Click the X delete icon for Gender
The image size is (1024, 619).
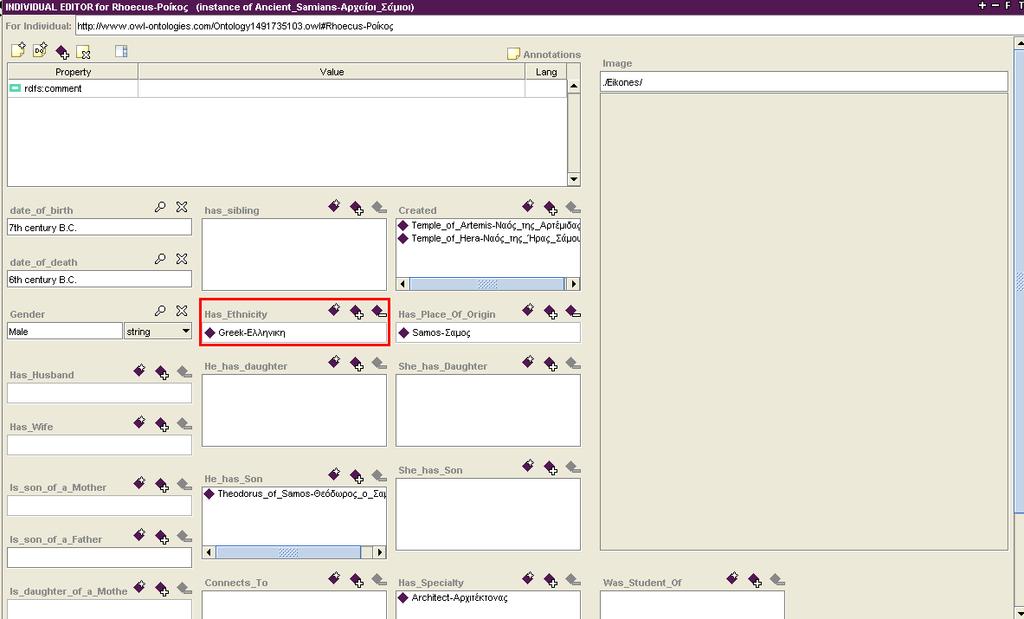tap(182, 311)
